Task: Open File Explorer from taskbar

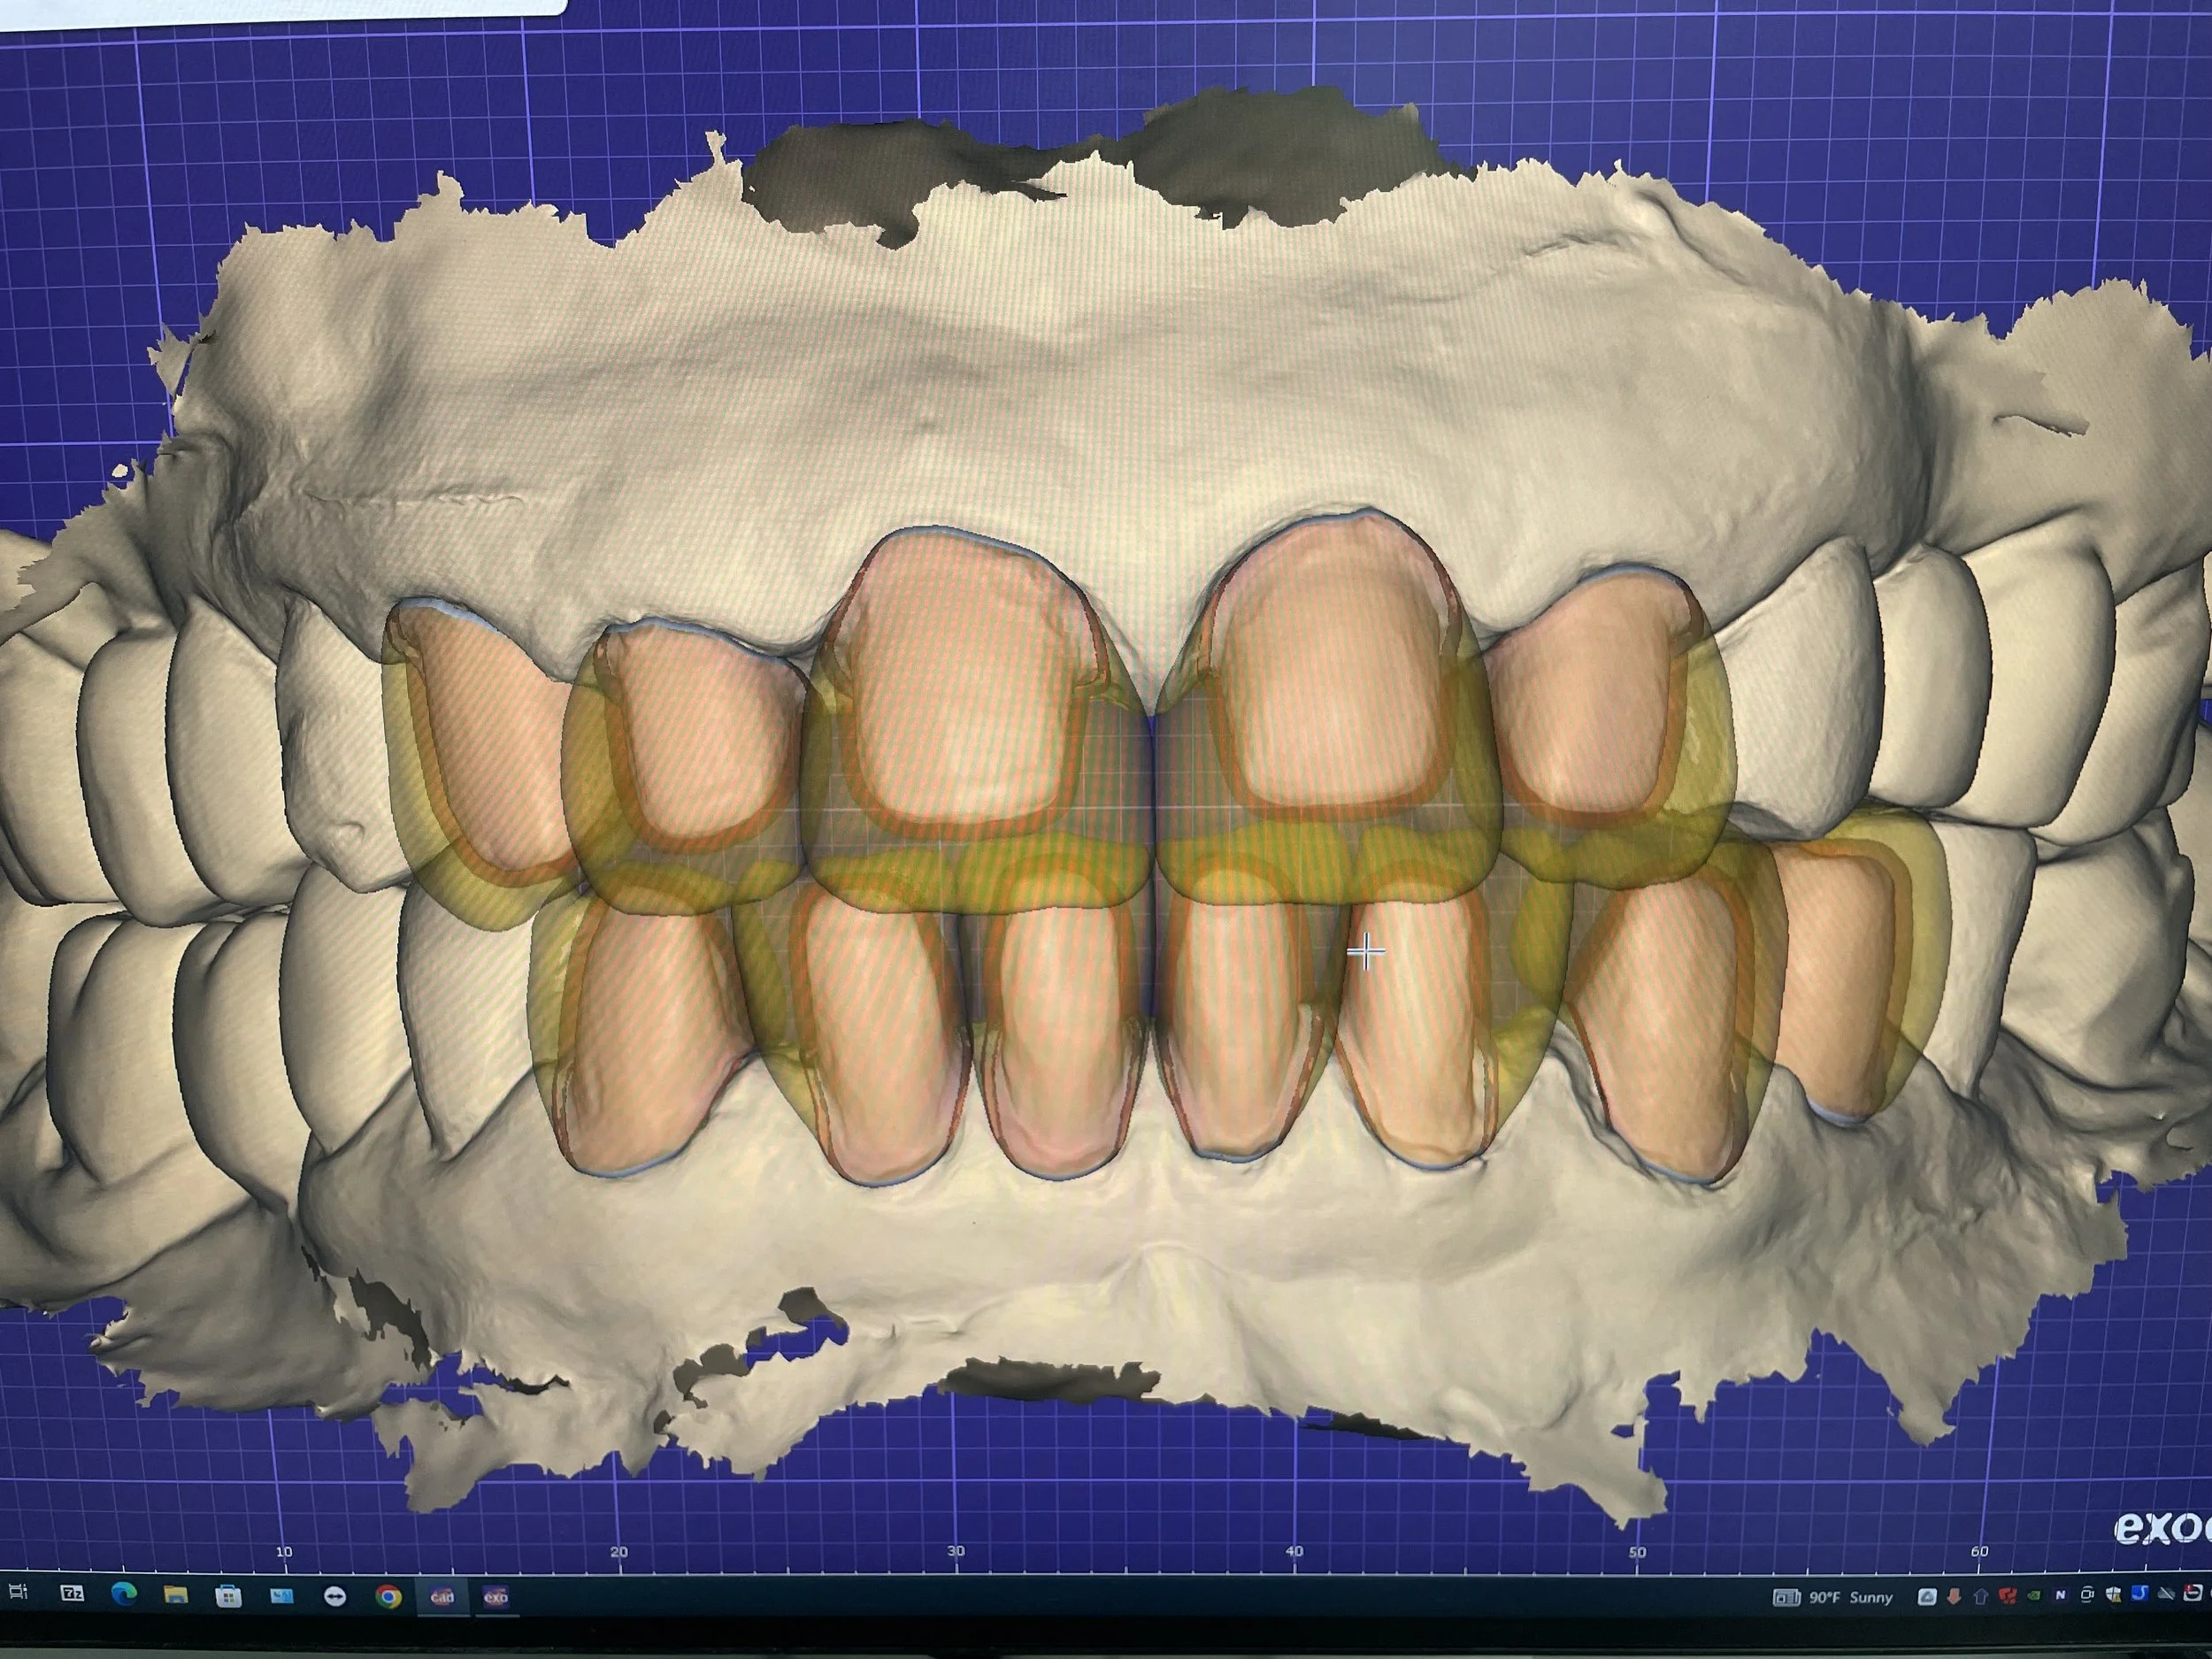Action: point(176,1595)
